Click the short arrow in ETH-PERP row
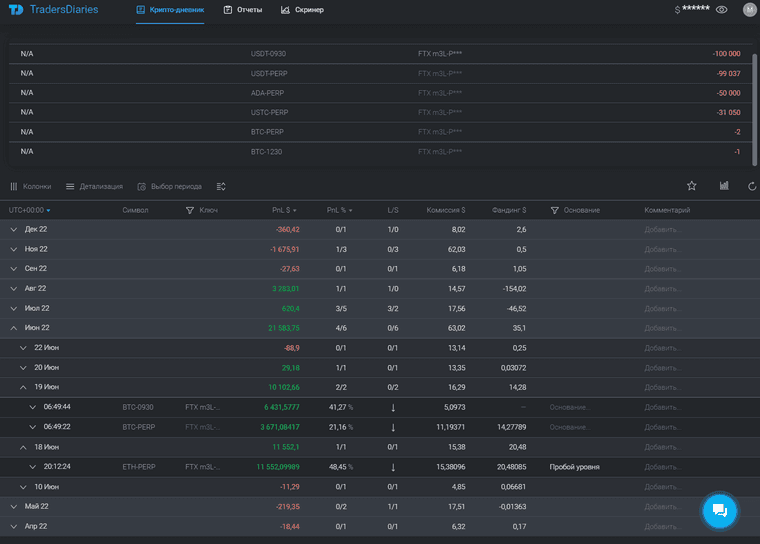 pos(393,467)
